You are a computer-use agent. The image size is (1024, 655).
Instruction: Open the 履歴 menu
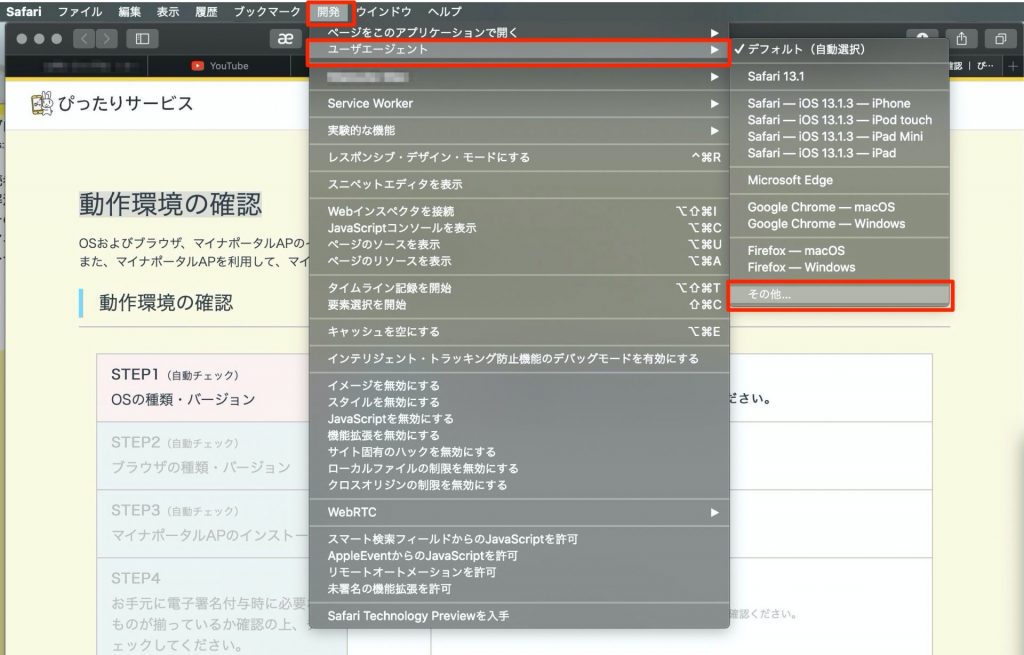point(206,12)
